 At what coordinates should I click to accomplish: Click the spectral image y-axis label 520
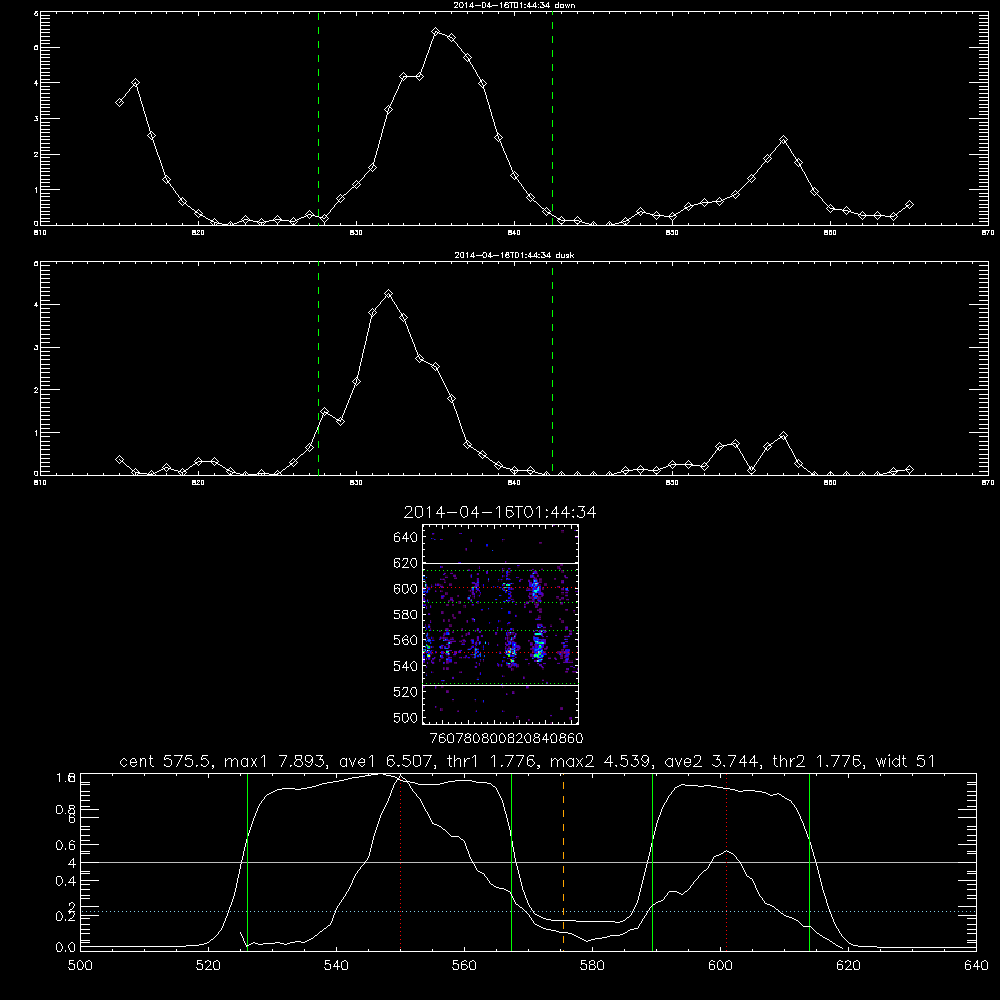pyautogui.click(x=406, y=692)
